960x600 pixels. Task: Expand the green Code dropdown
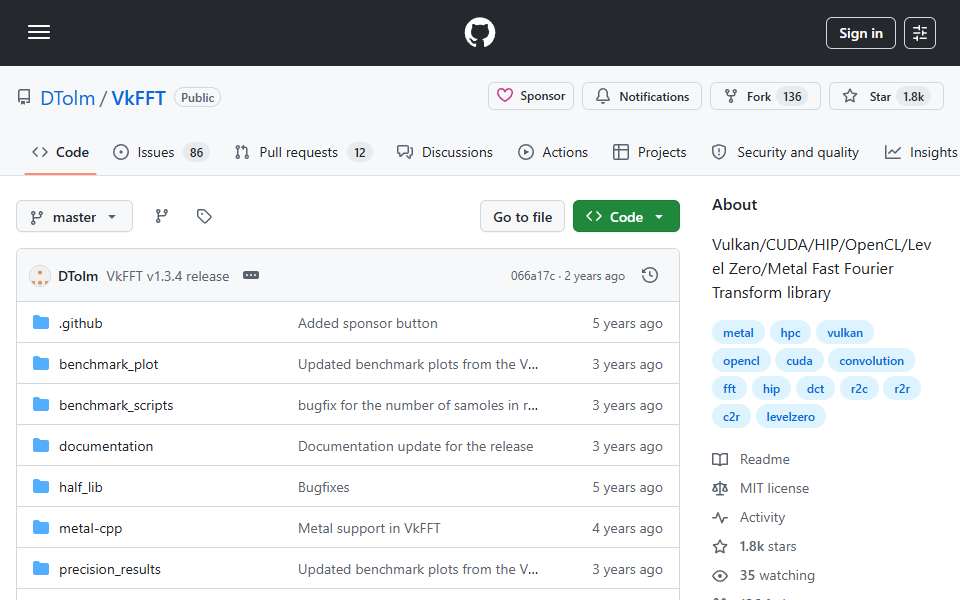tap(626, 217)
